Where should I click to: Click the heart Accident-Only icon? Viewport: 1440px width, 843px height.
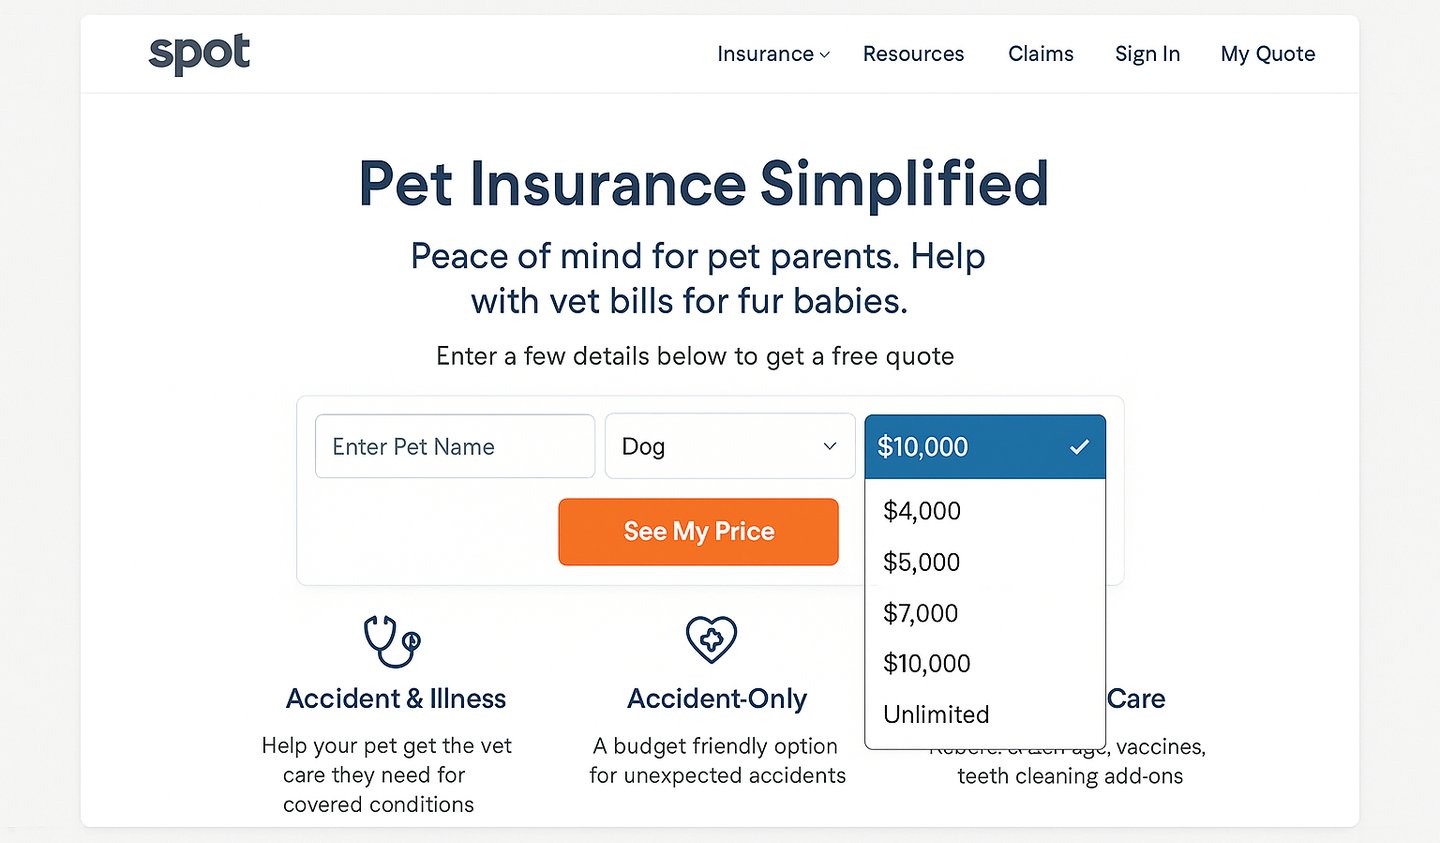click(x=711, y=639)
